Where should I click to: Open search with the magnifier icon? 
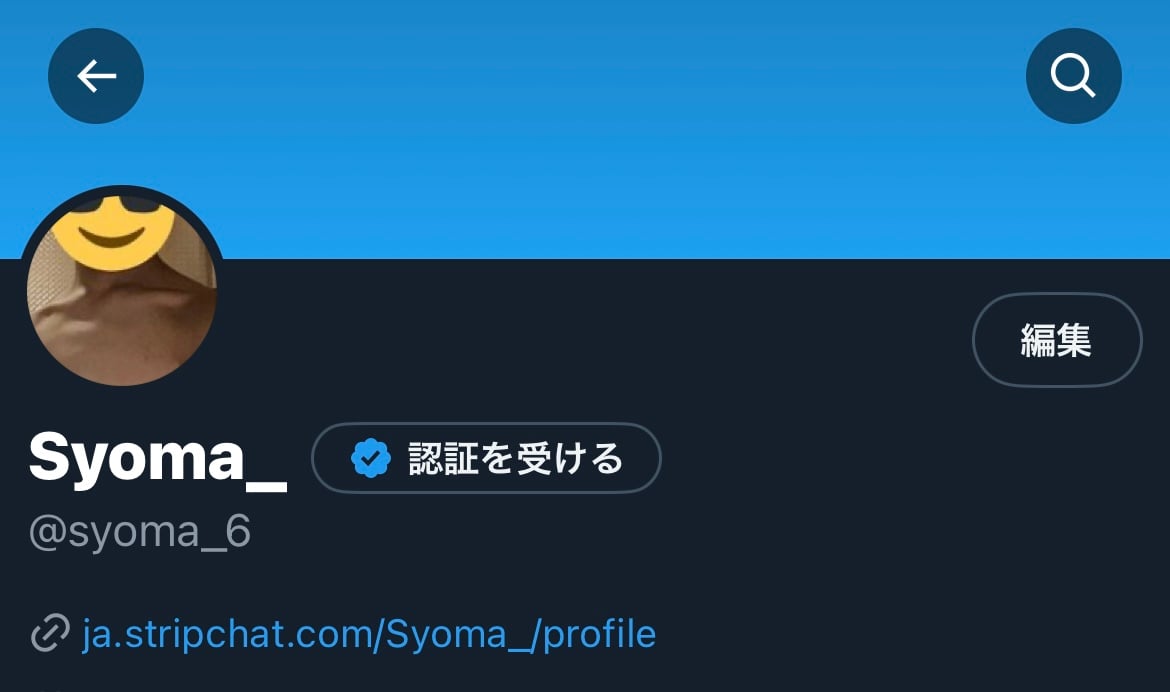point(1073,76)
